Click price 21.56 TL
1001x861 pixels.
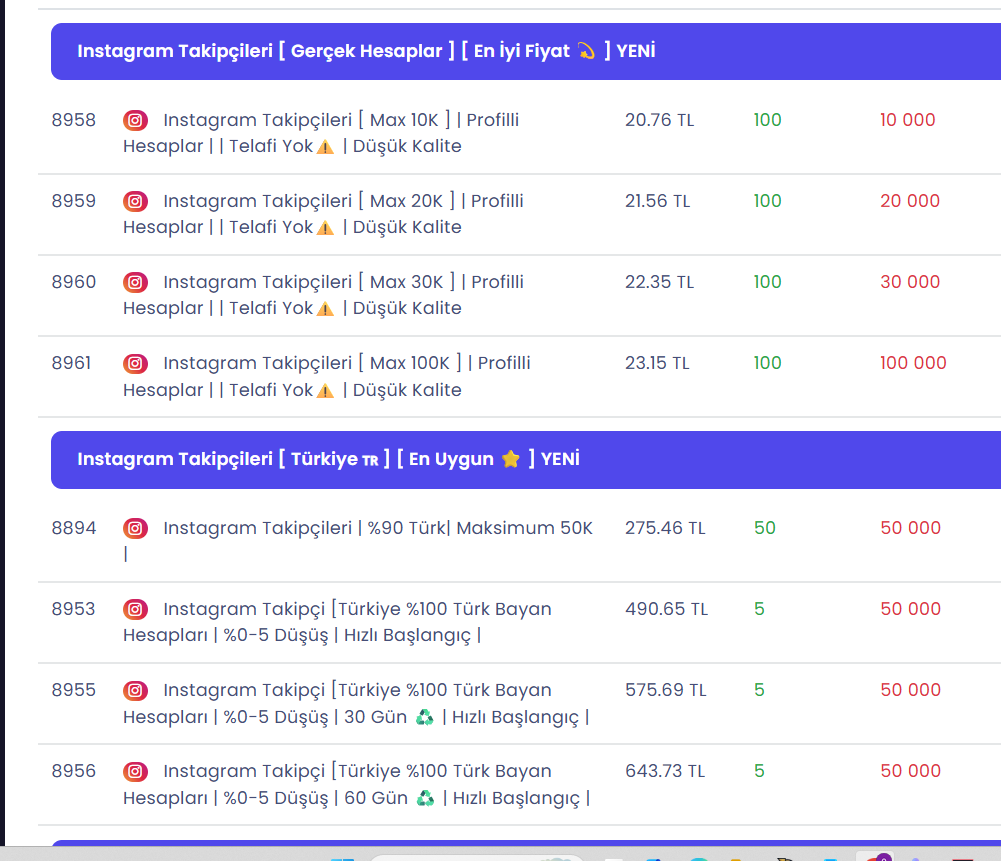(658, 201)
